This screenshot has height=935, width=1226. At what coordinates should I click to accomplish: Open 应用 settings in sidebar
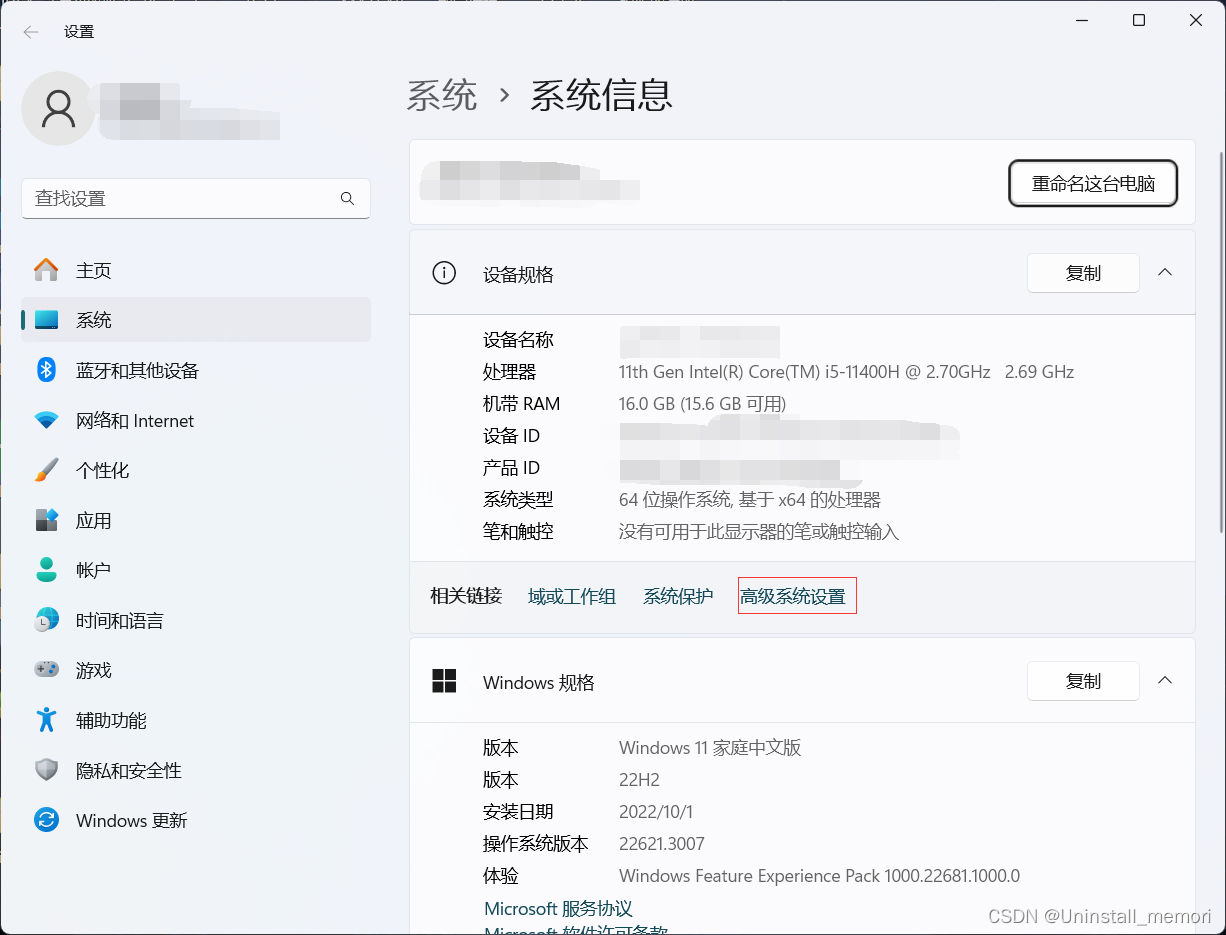pos(94,520)
